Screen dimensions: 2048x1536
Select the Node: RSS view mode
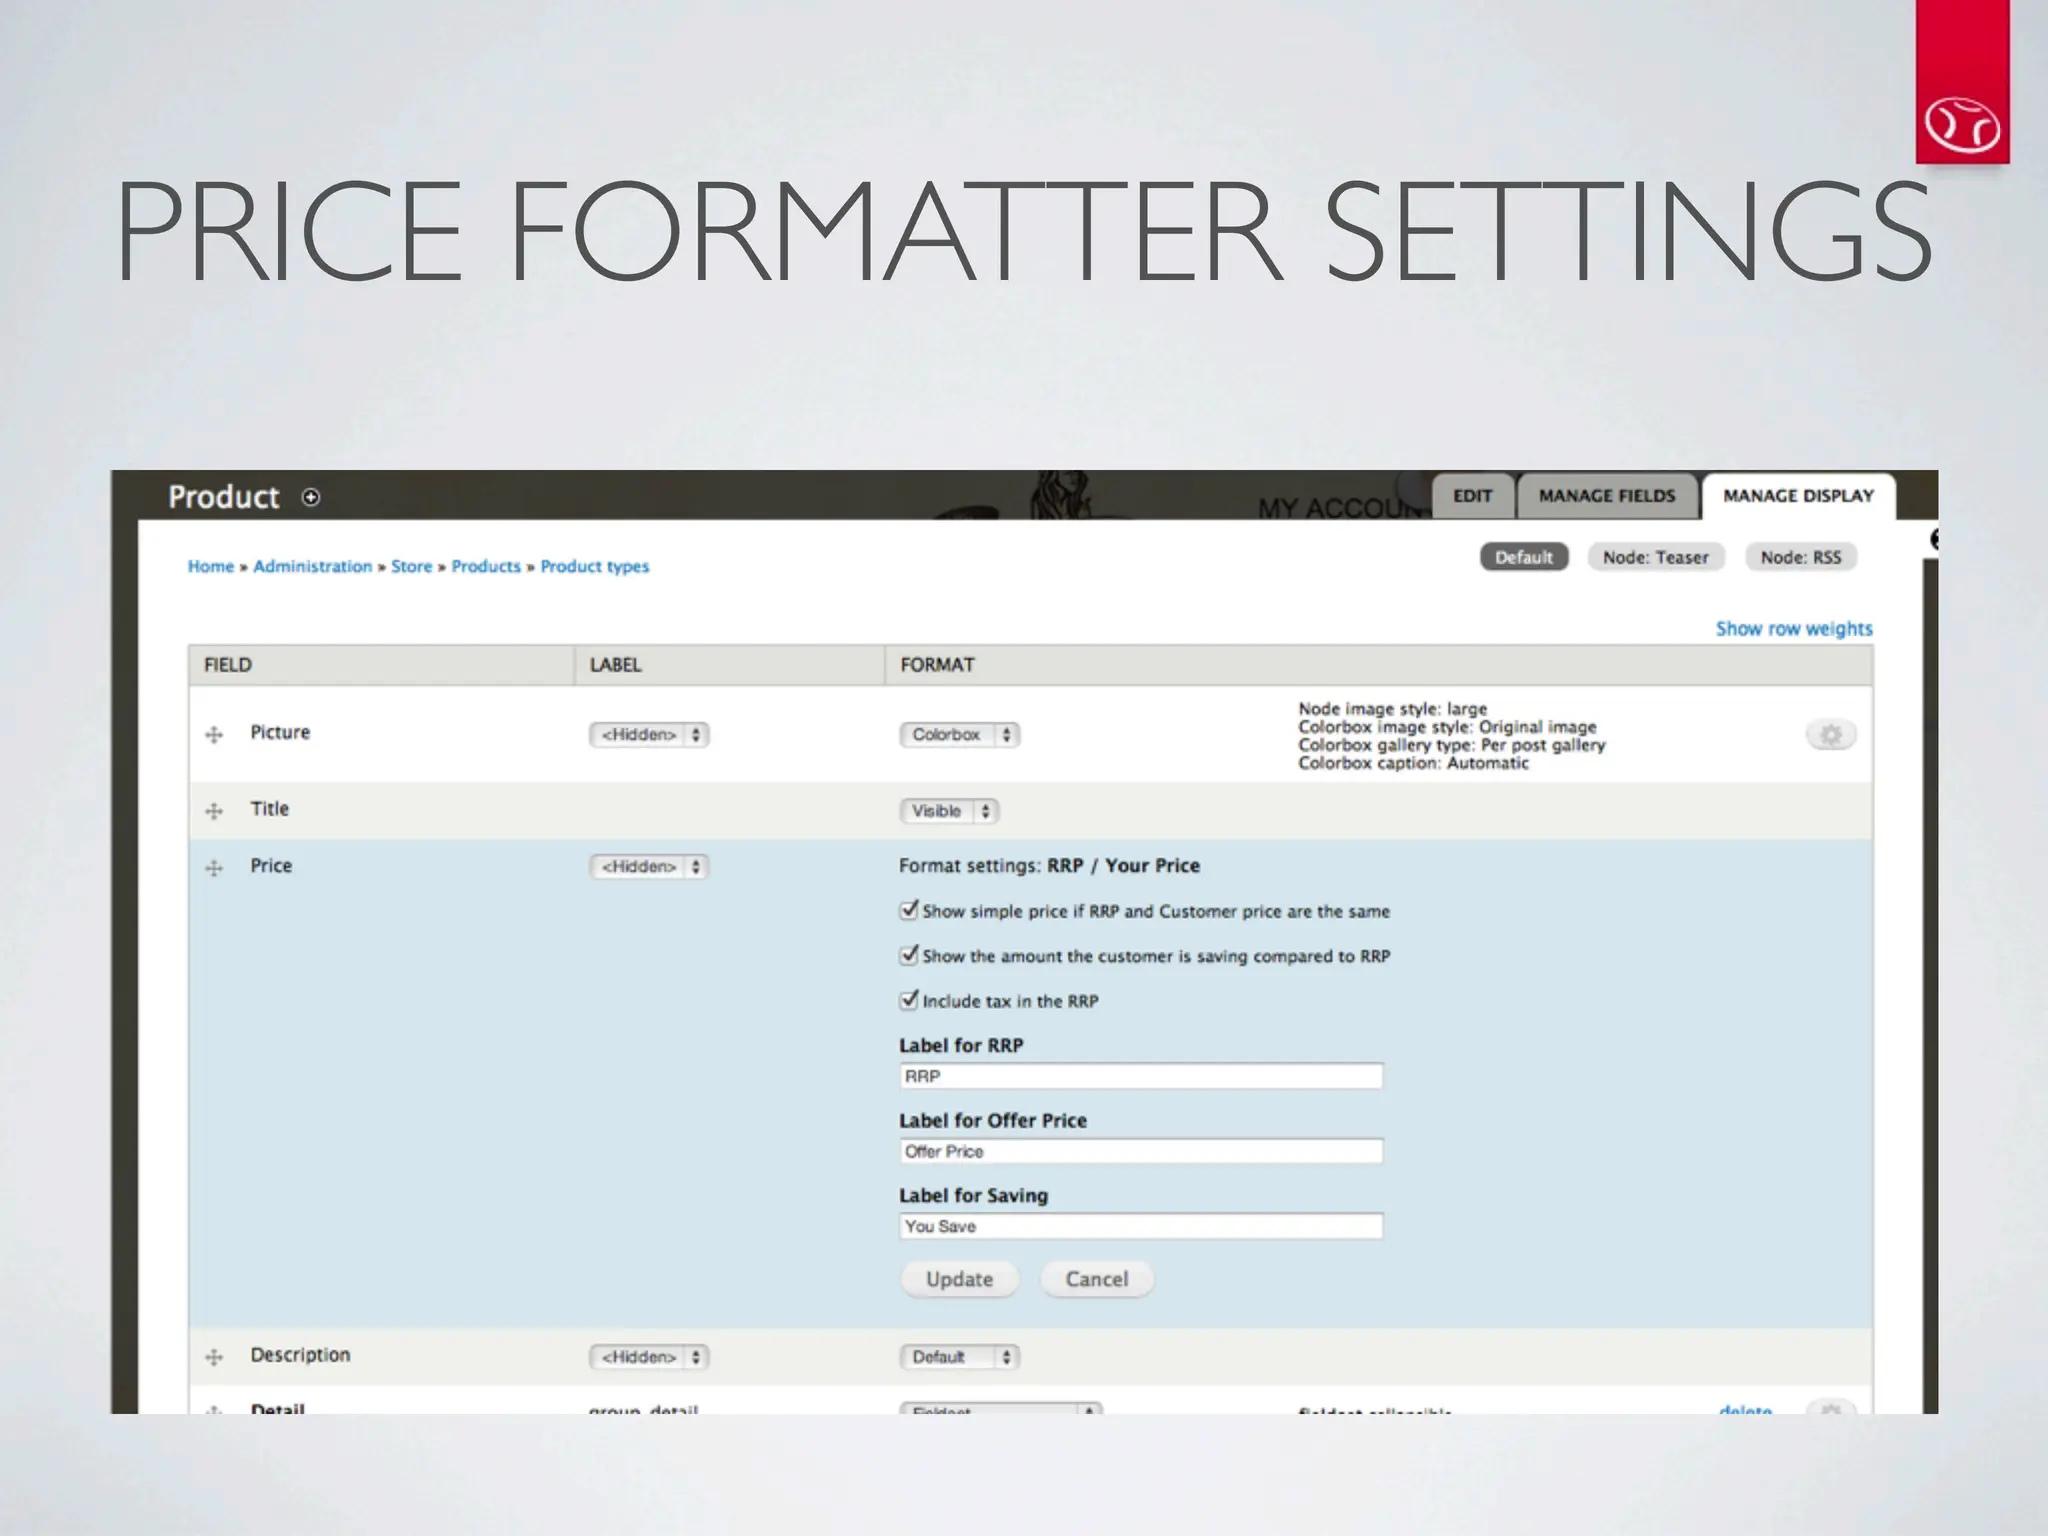point(1801,557)
